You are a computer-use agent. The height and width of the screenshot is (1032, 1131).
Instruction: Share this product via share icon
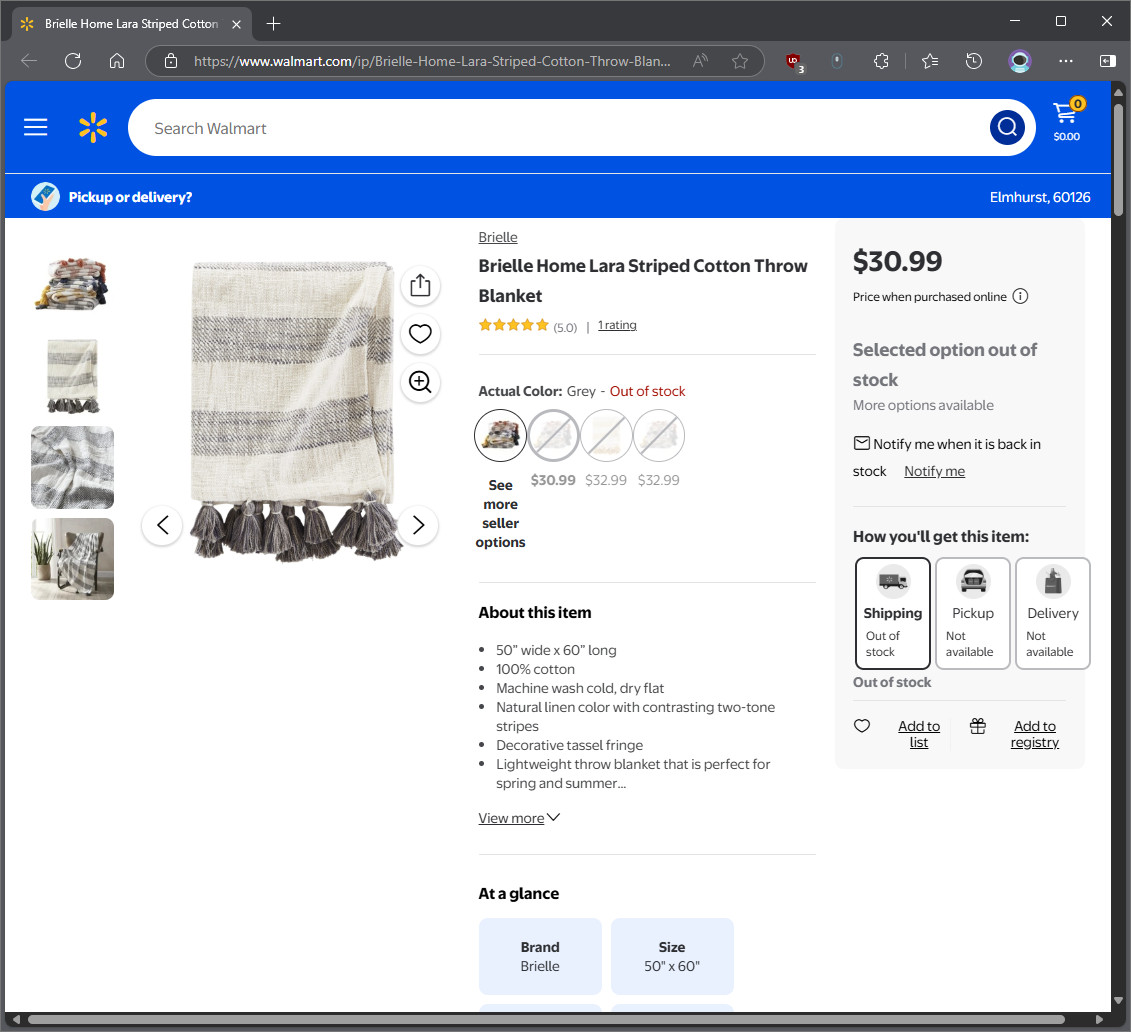421,286
